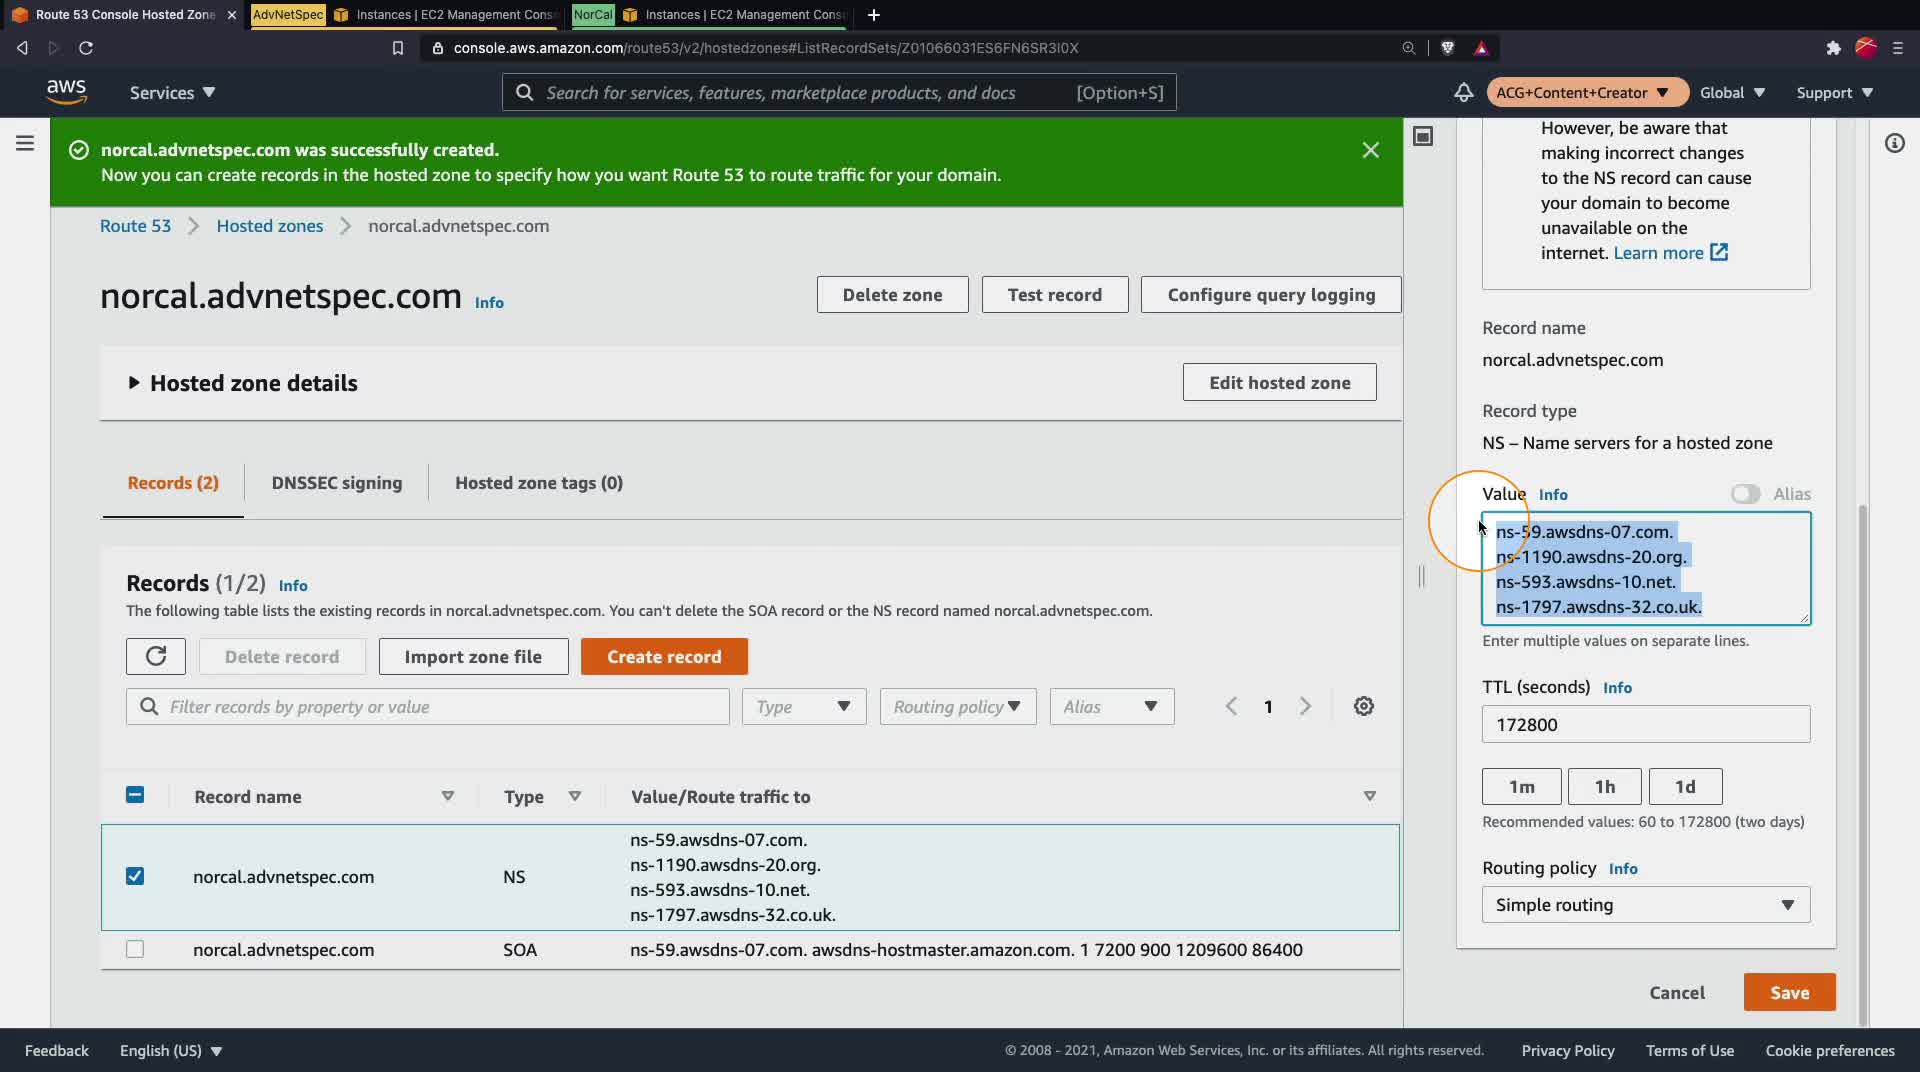Refresh the records table
The height and width of the screenshot is (1072, 1920).
156,656
